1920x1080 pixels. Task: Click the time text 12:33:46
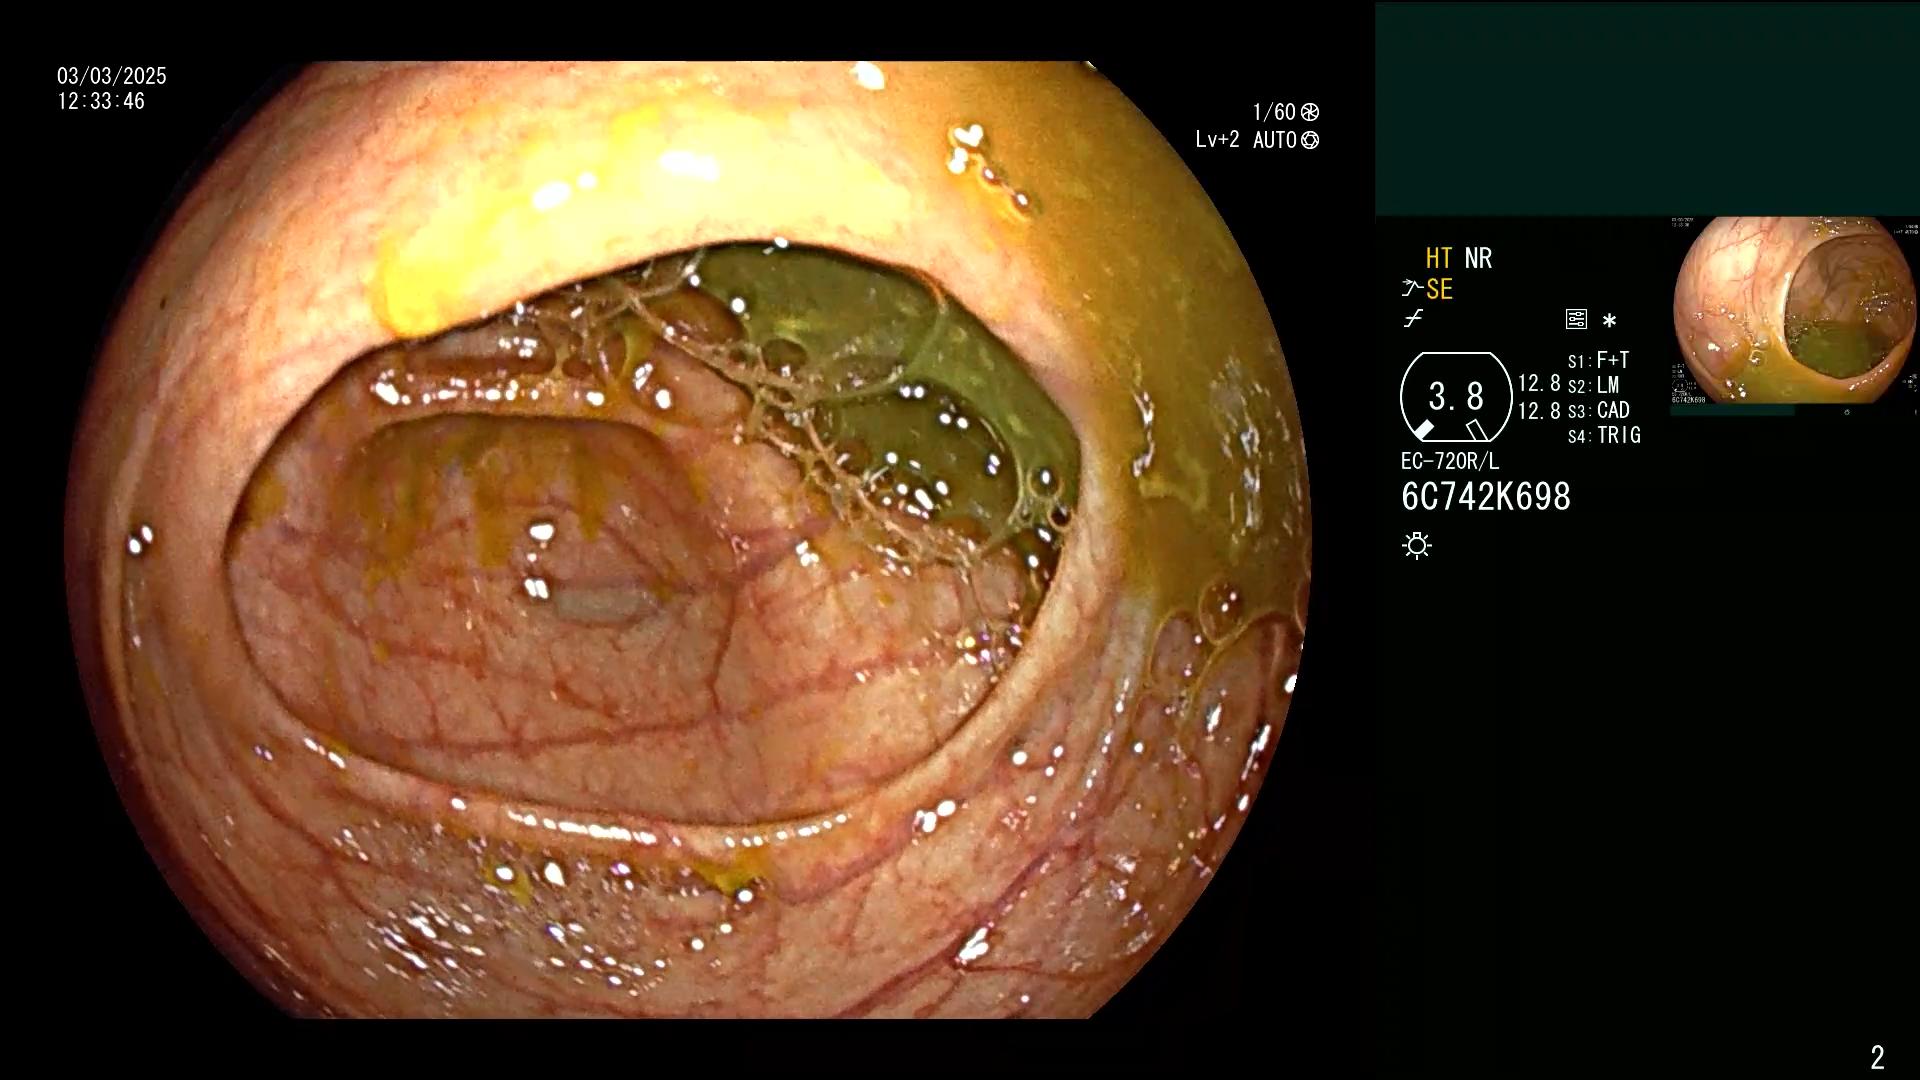(x=101, y=101)
